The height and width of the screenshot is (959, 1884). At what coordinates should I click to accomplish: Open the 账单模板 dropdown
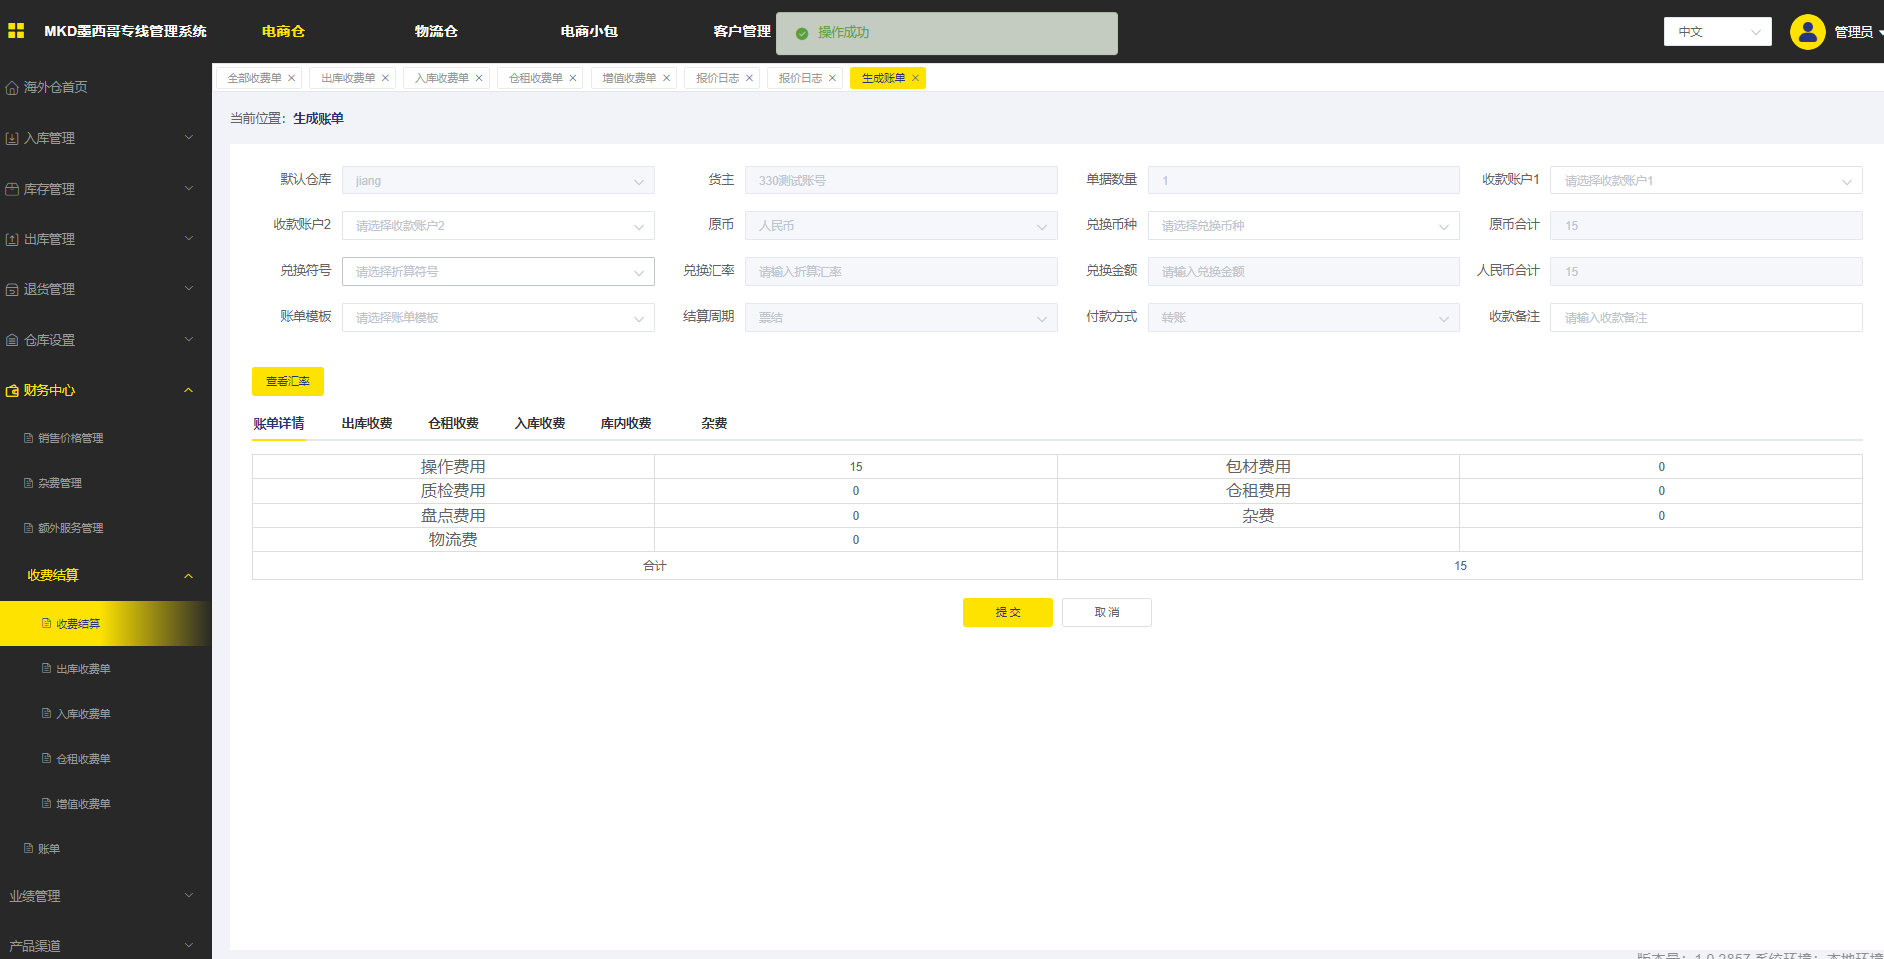pos(497,318)
